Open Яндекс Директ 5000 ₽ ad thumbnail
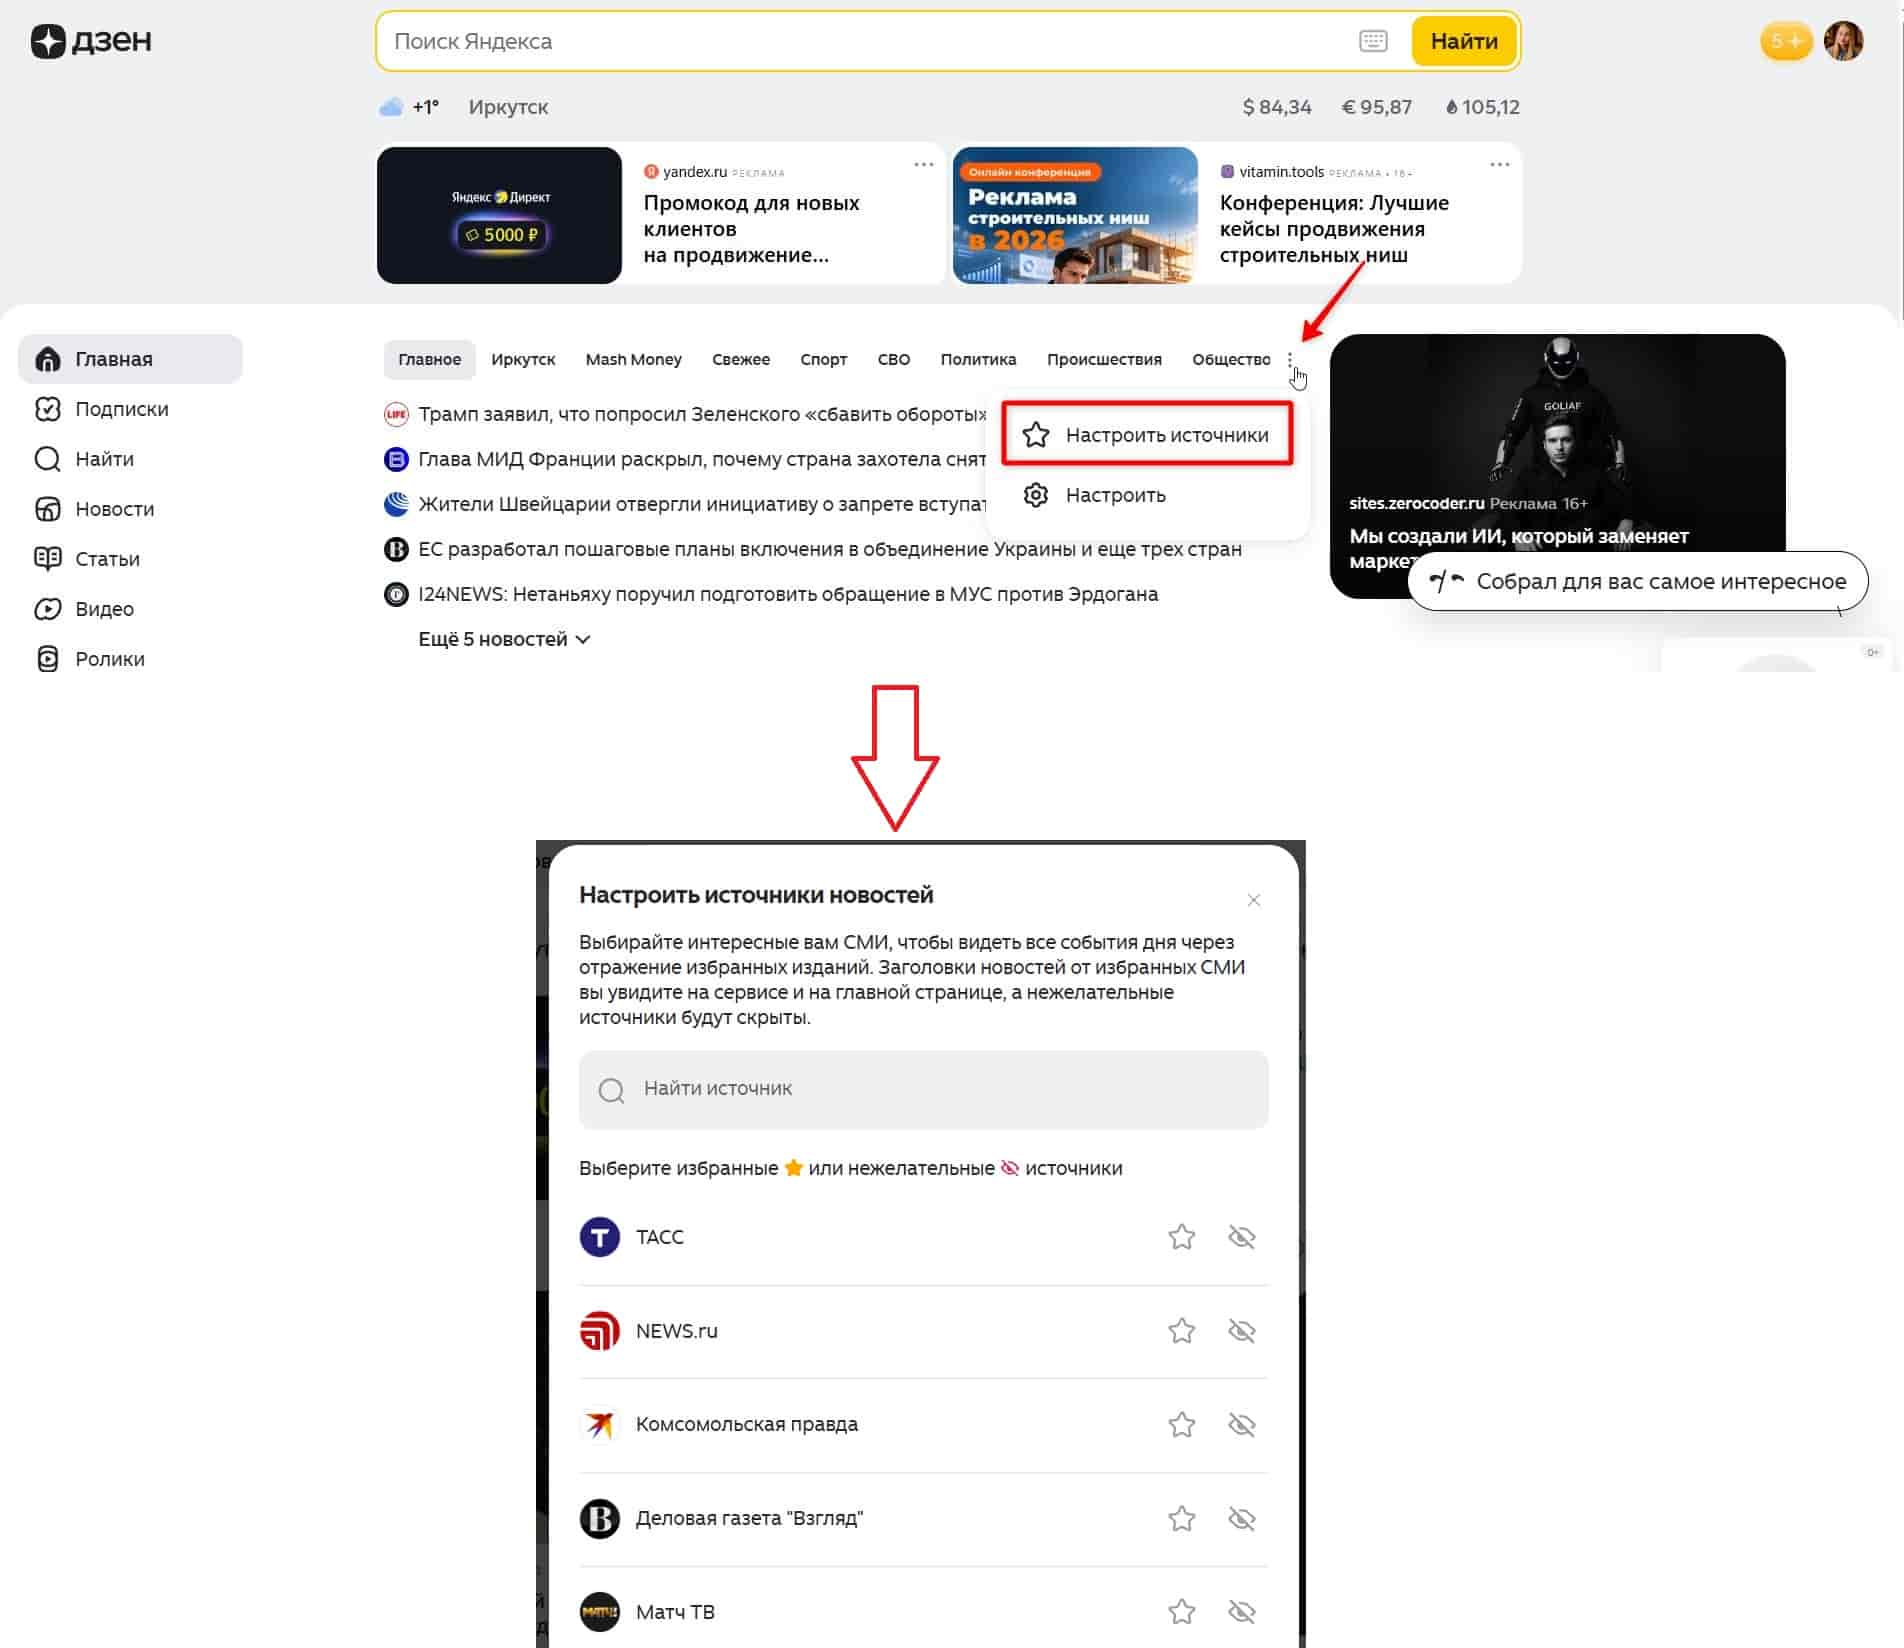 (499, 215)
